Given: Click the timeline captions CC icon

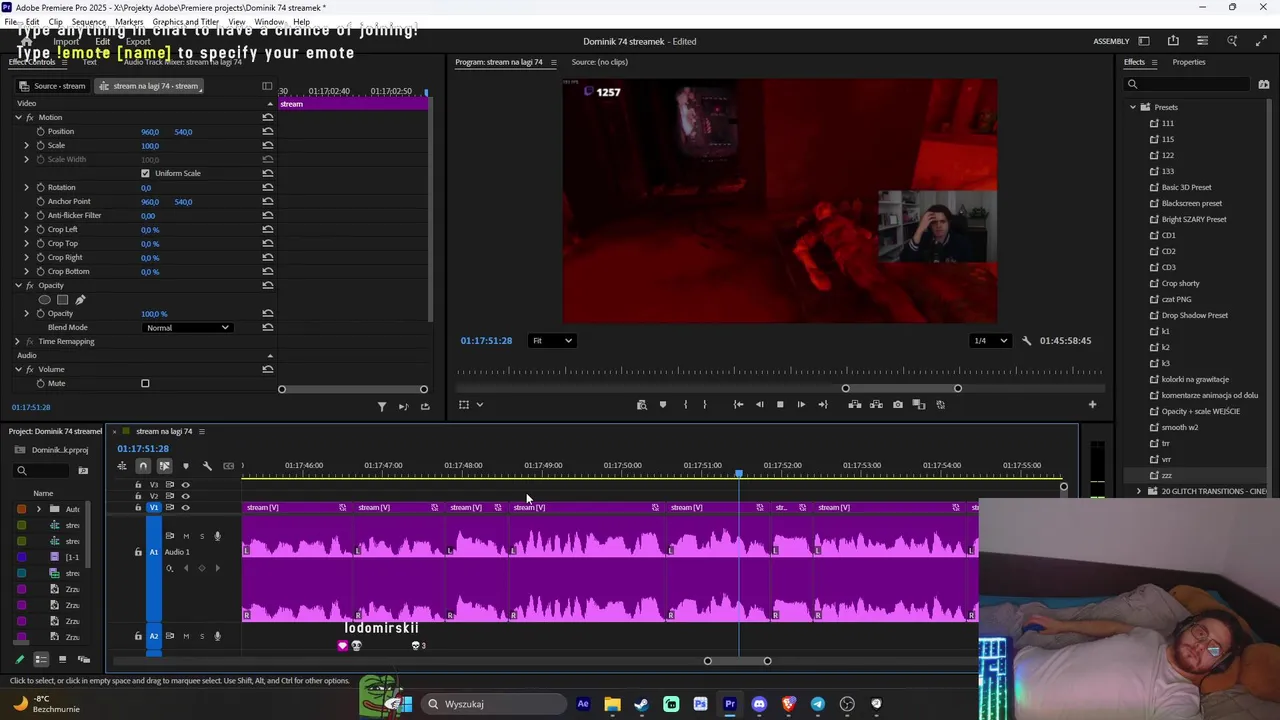Looking at the screenshot, I should coord(229,466).
